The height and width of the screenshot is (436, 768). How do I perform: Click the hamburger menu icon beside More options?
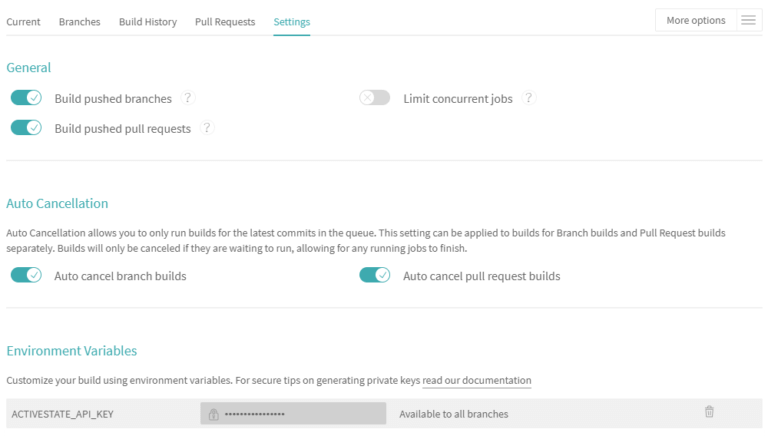click(x=748, y=20)
